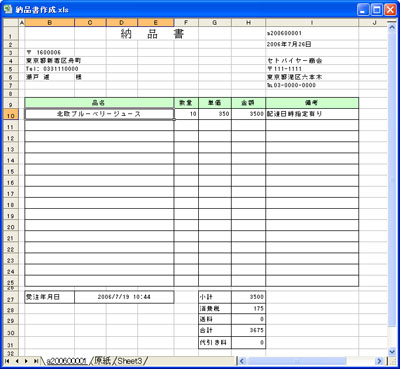Click the 納品書 title text

click(153, 34)
